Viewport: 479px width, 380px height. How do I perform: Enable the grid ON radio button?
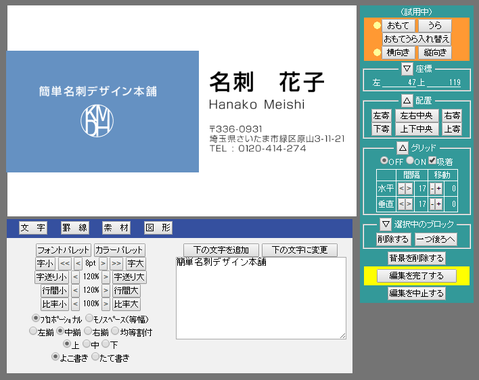(x=410, y=161)
